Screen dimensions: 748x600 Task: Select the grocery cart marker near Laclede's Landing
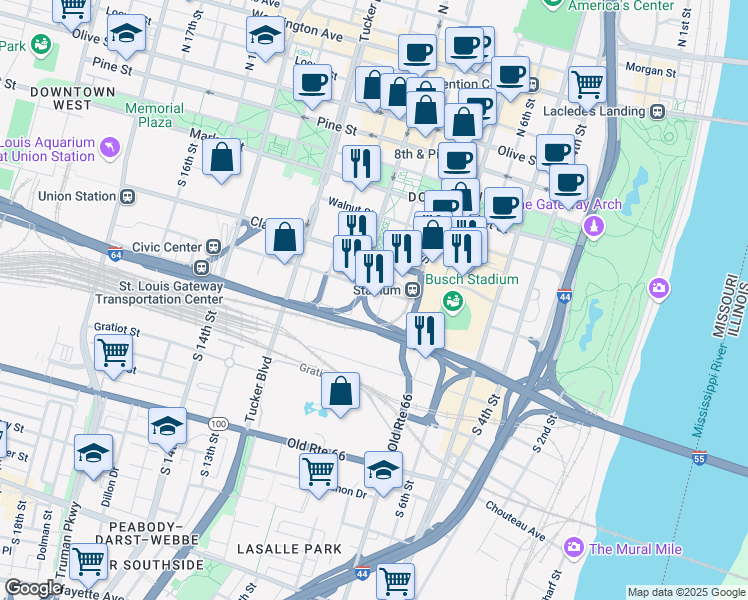pos(588,89)
